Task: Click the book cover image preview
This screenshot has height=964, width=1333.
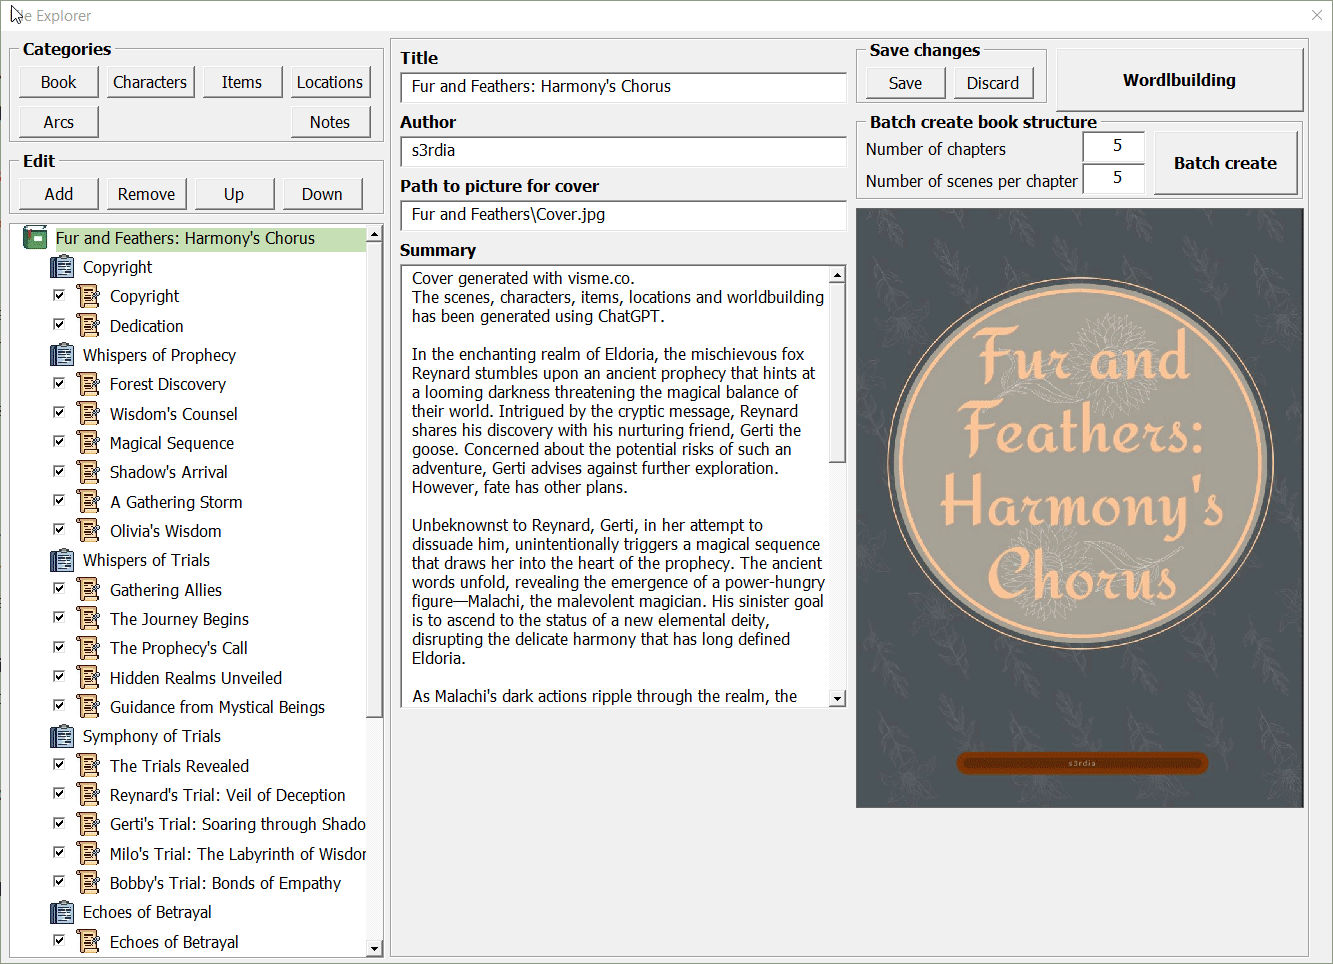Action: [x=1079, y=508]
